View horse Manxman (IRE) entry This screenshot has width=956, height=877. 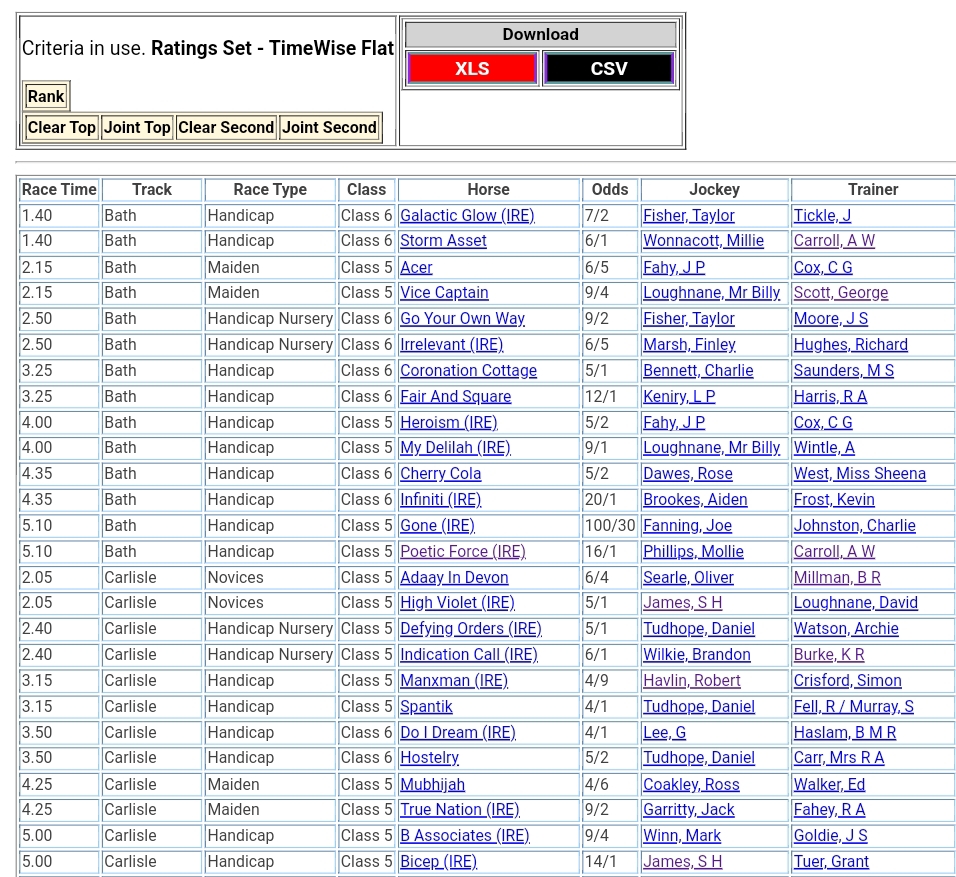point(454,680)
